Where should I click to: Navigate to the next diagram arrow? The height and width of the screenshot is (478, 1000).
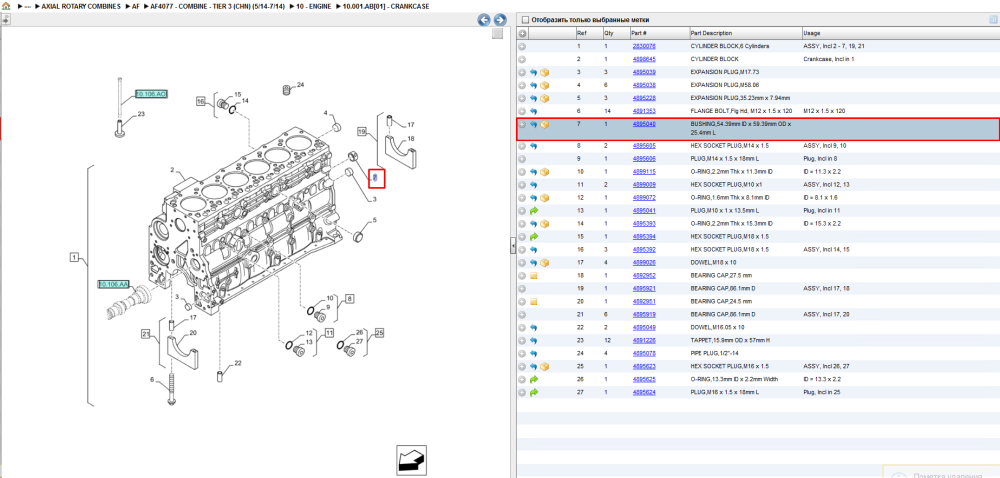click(500, 20)
